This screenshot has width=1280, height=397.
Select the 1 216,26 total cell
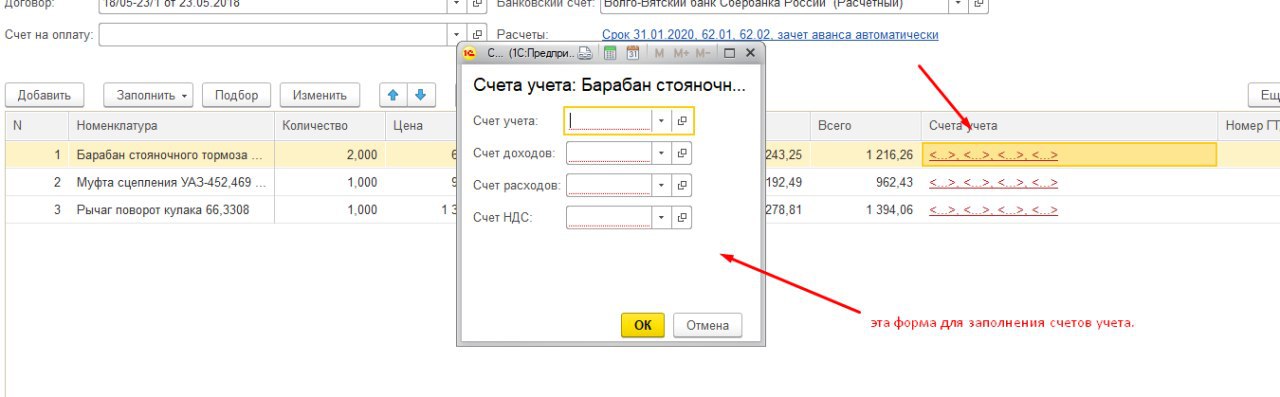click(865, 155)
